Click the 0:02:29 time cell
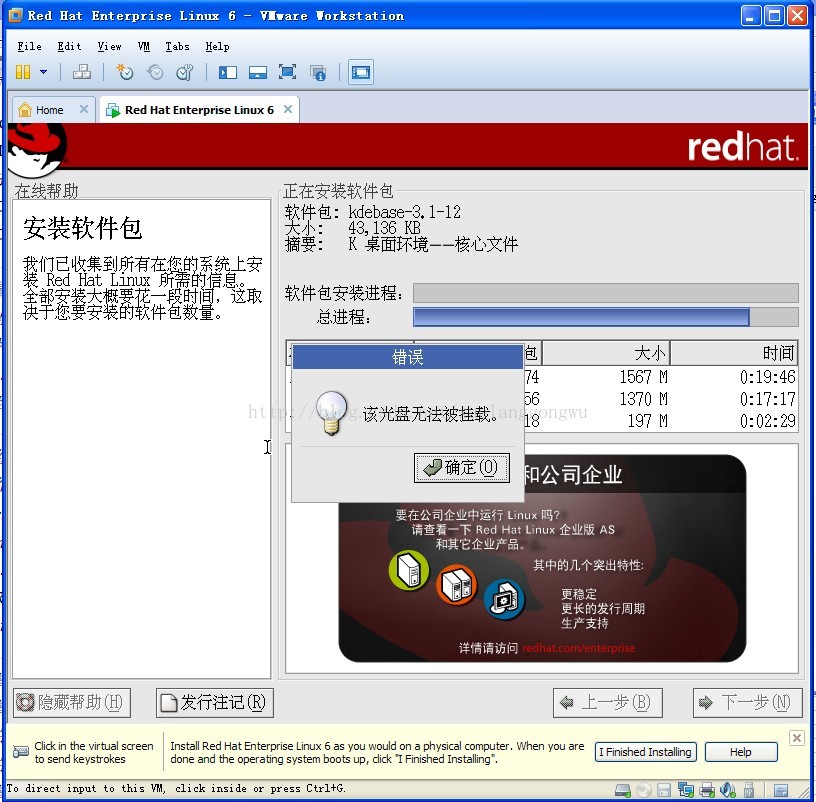 point(768,421)
